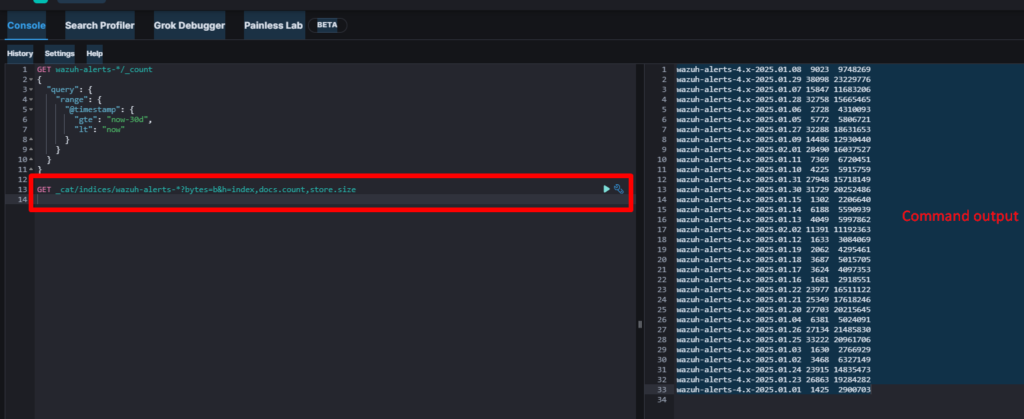Viewport: 1024px width, 419px height.
Task: Select output row wazuh-alerts-4.x-2025.01.21
Action: pos(773,300)
